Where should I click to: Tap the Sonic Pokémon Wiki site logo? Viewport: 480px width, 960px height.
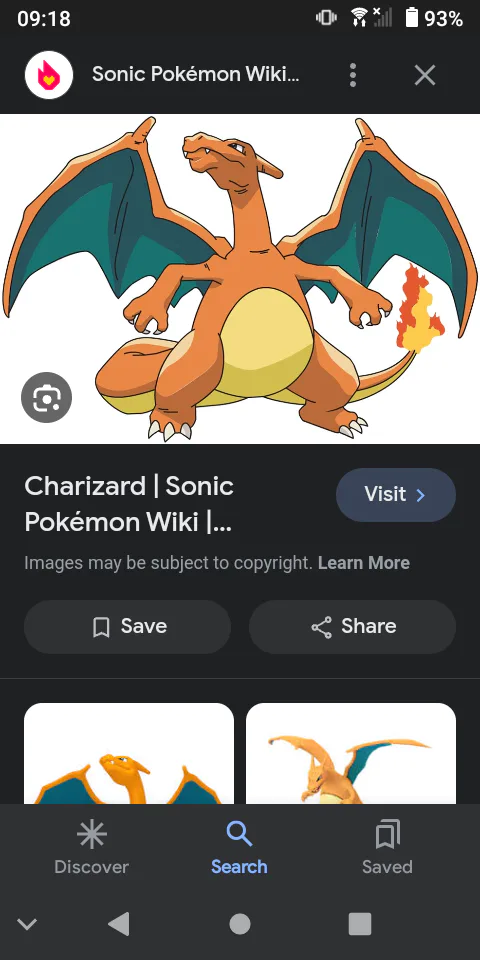(x=49, y=75)
